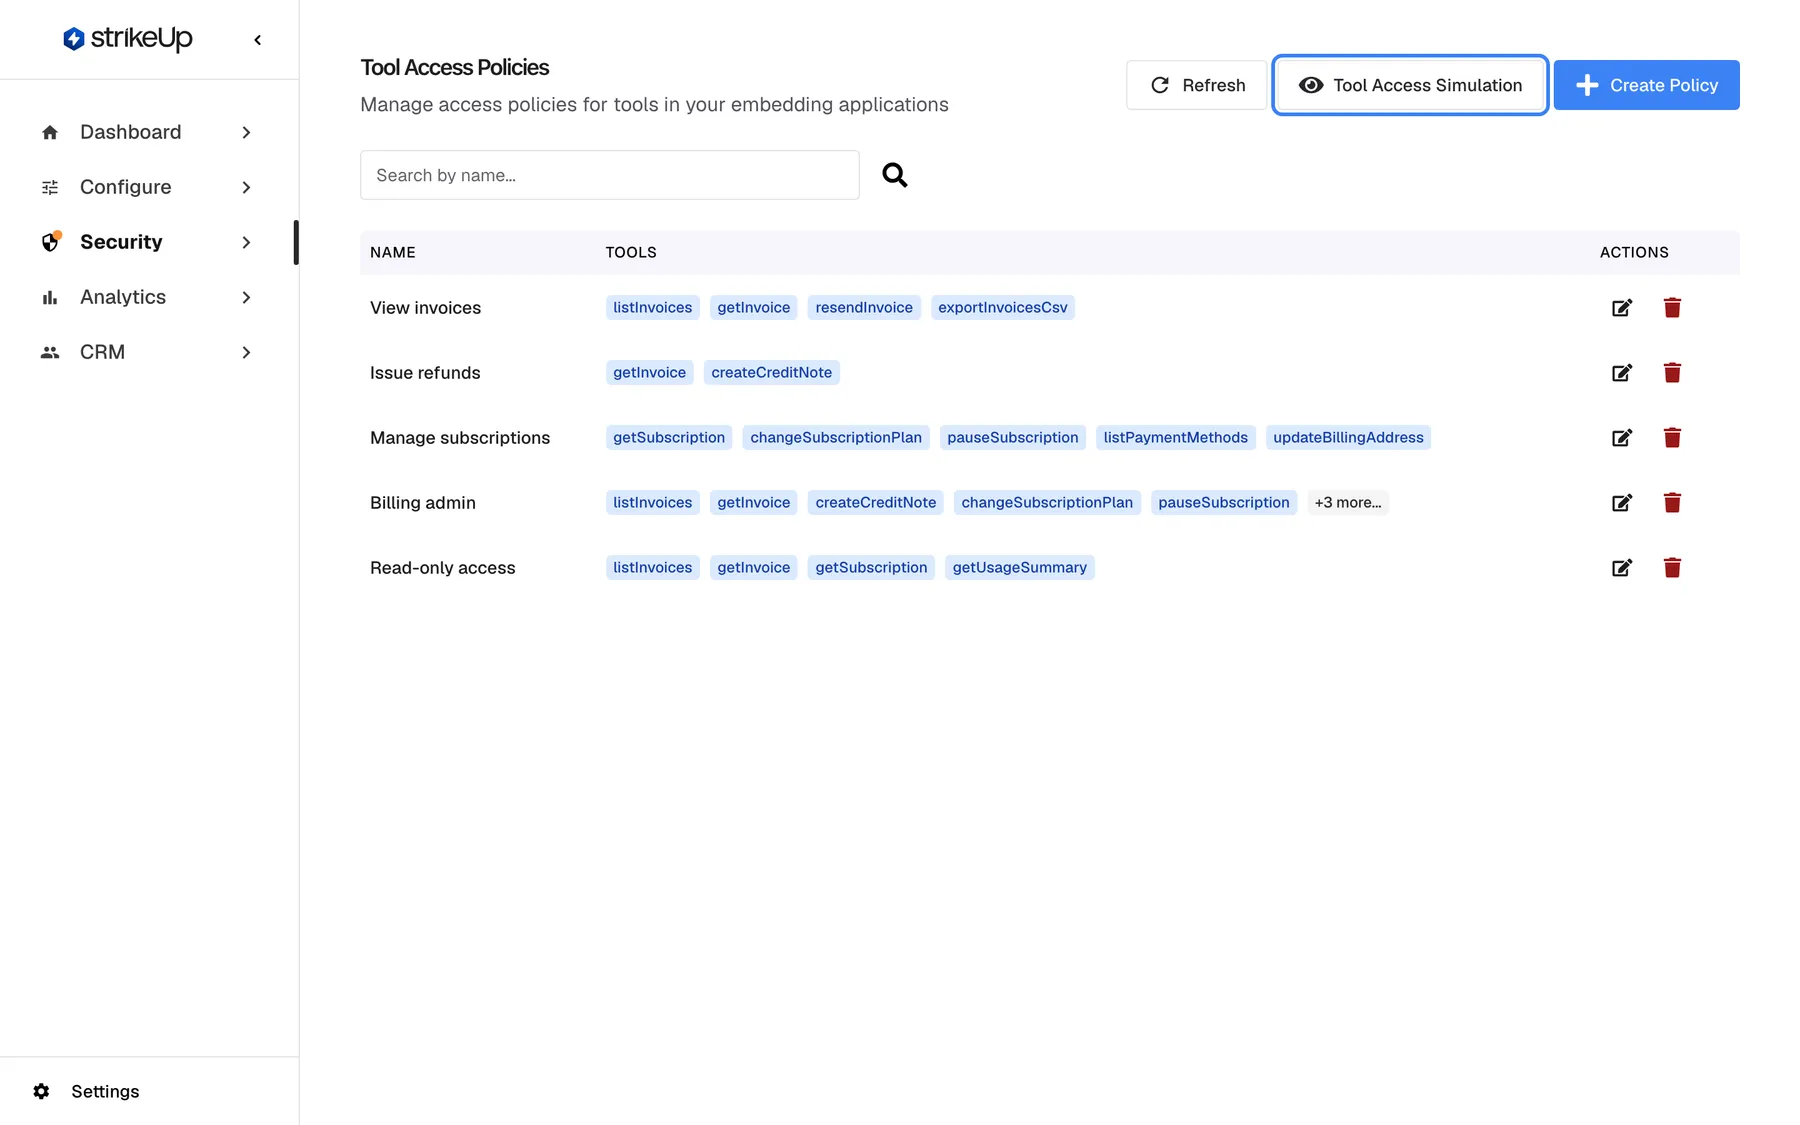Edit the Billing admin policy

pyautogui.click(x=1622, y=503)
